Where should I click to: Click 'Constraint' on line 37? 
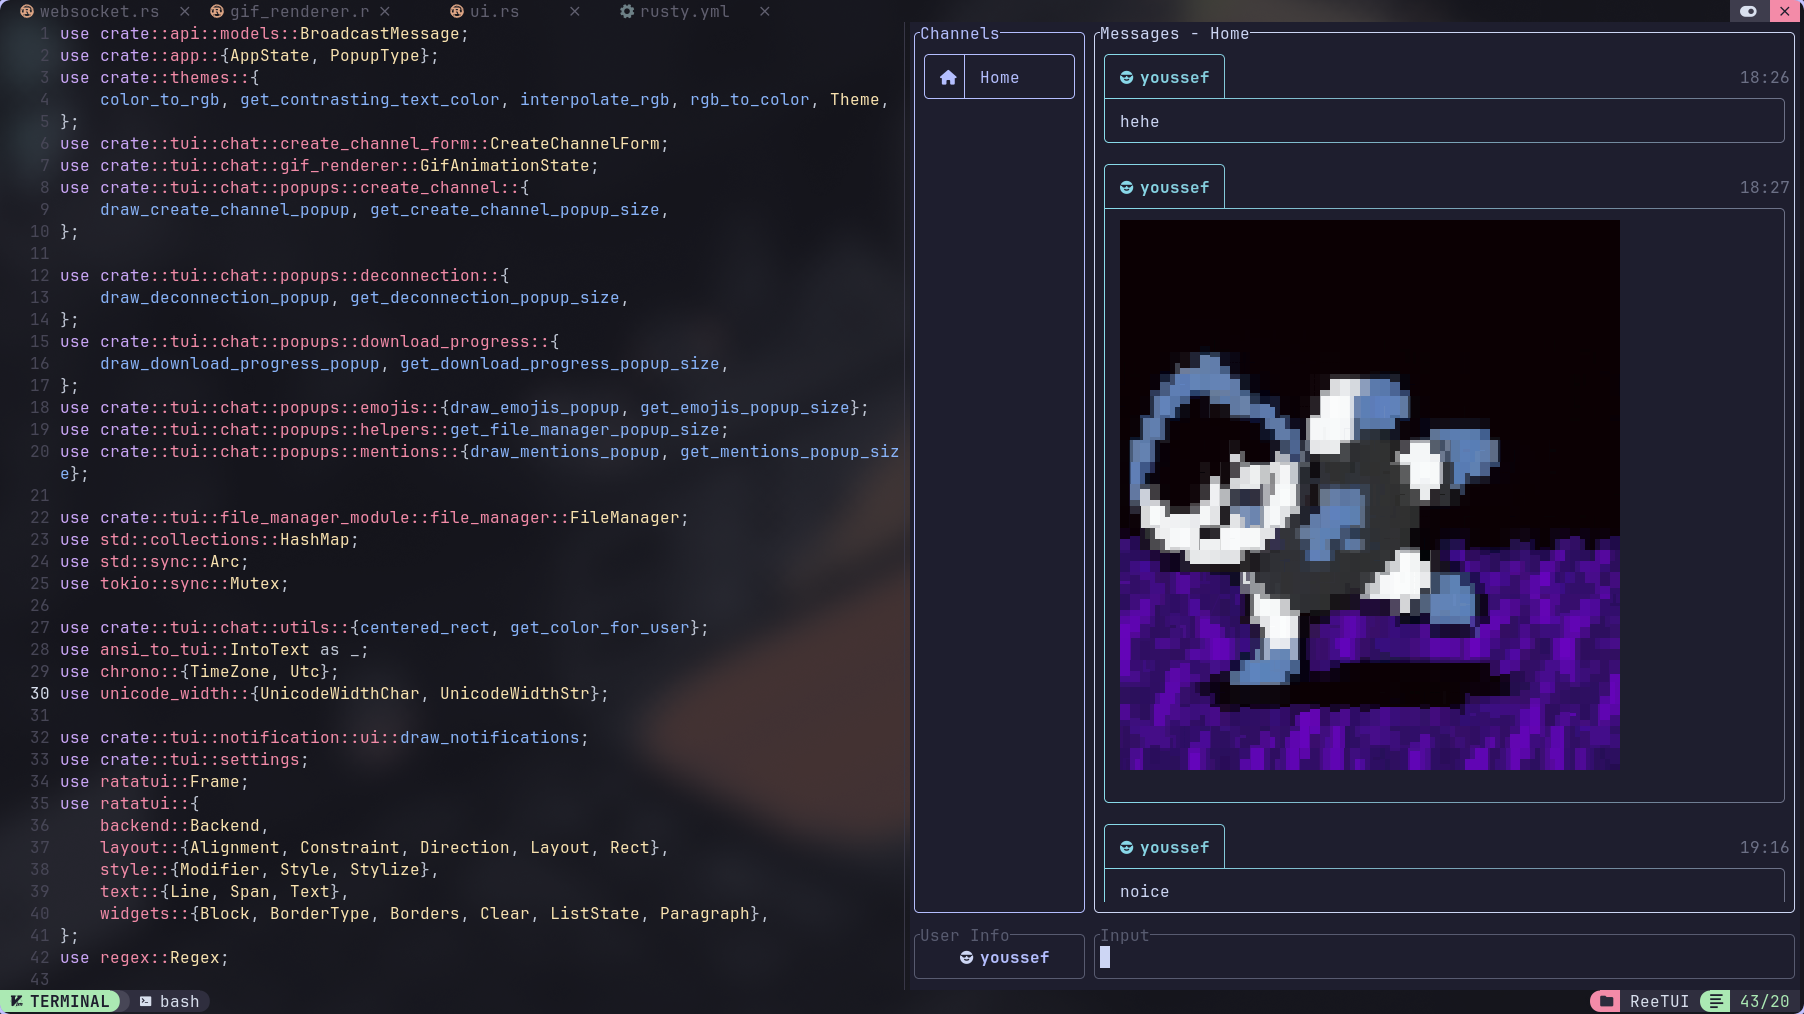click(x=349, y=847)
